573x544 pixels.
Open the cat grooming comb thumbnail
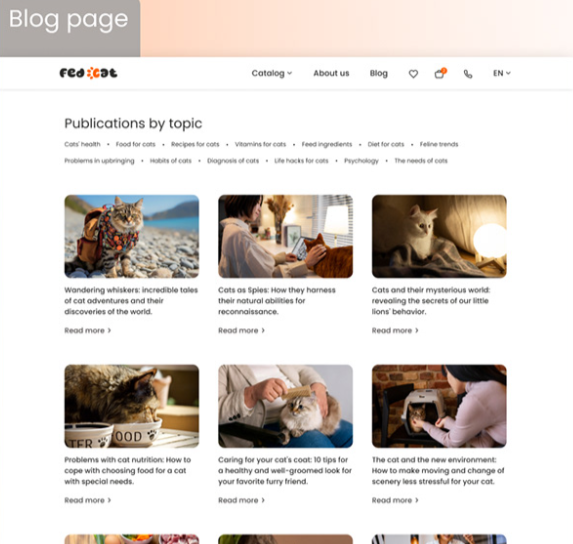point(285,406)
